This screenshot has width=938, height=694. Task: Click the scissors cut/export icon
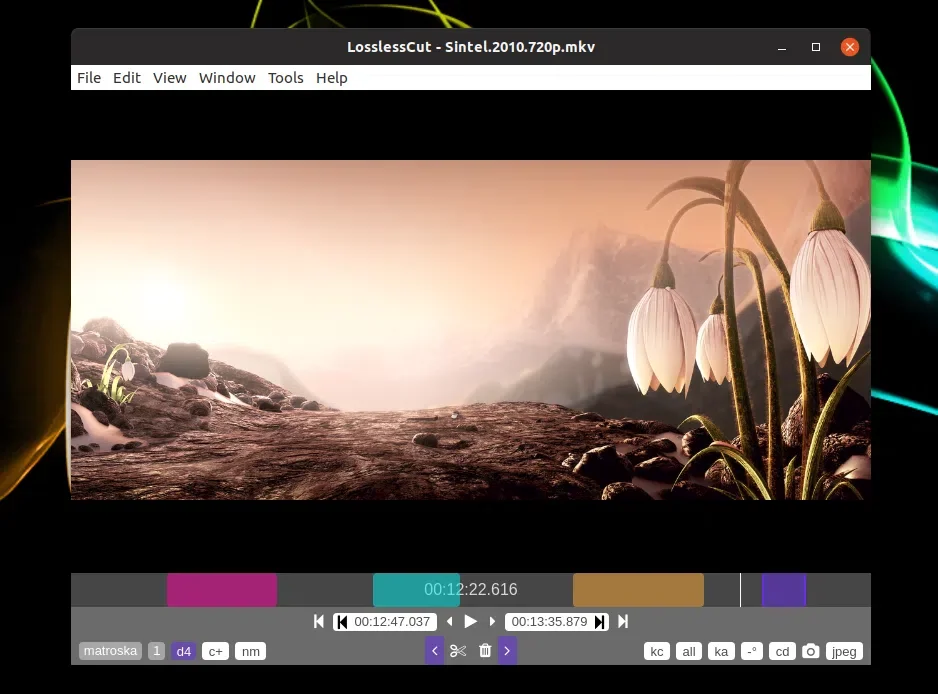(x=458, y=651)
